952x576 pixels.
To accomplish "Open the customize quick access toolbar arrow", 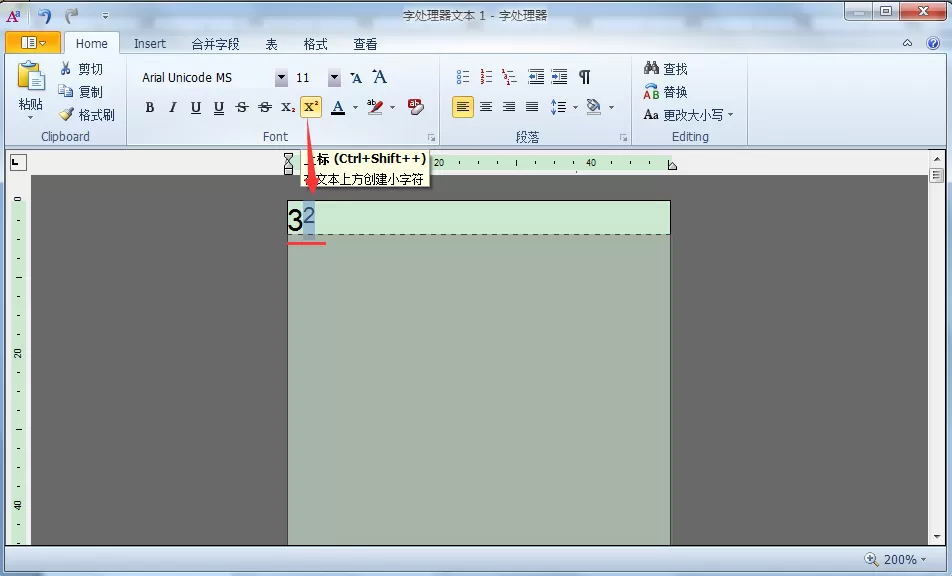I will pos(105,16).
